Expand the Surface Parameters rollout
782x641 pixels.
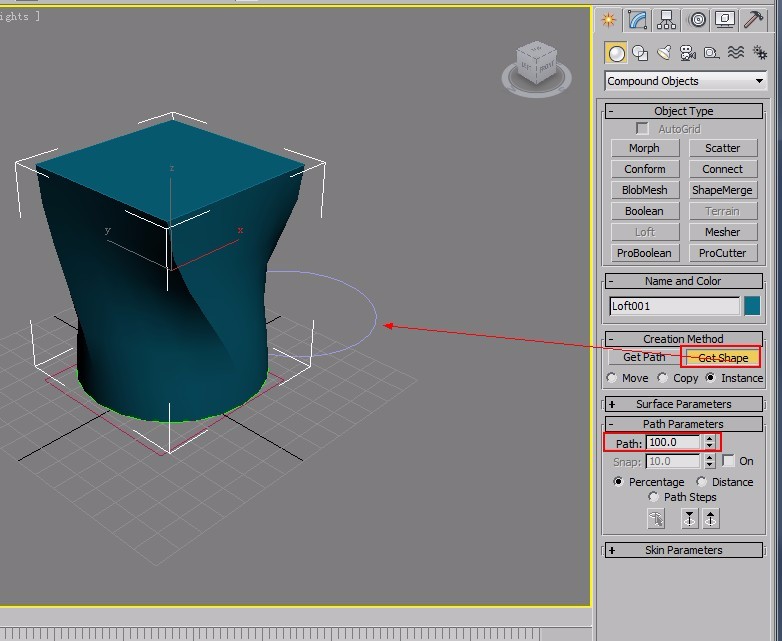click(x=684, y=404)
